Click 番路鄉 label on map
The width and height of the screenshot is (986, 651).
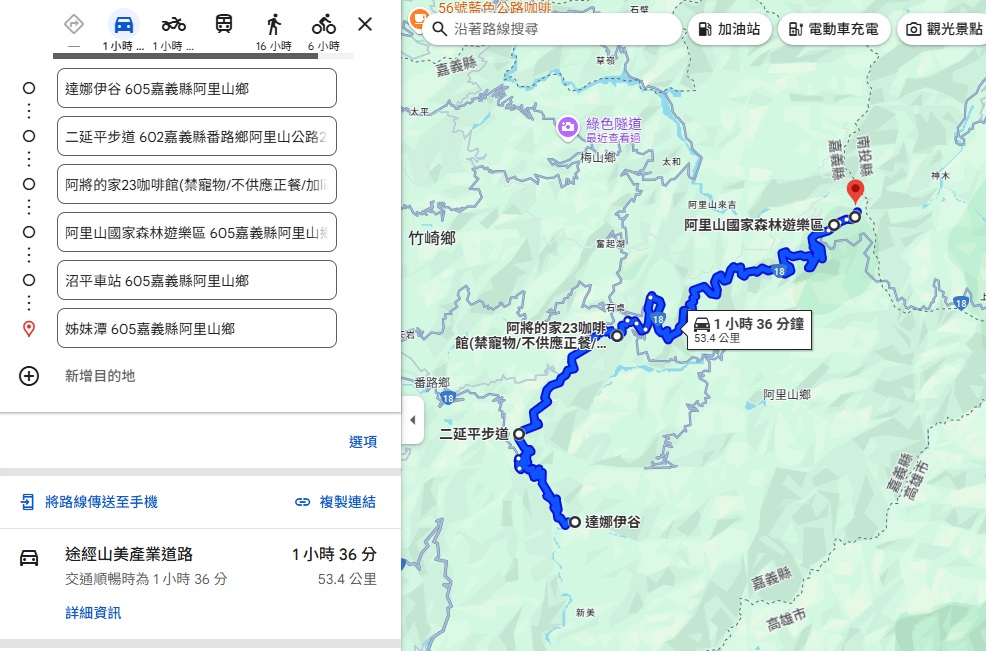pyautogui.click(x=432, y=382)
